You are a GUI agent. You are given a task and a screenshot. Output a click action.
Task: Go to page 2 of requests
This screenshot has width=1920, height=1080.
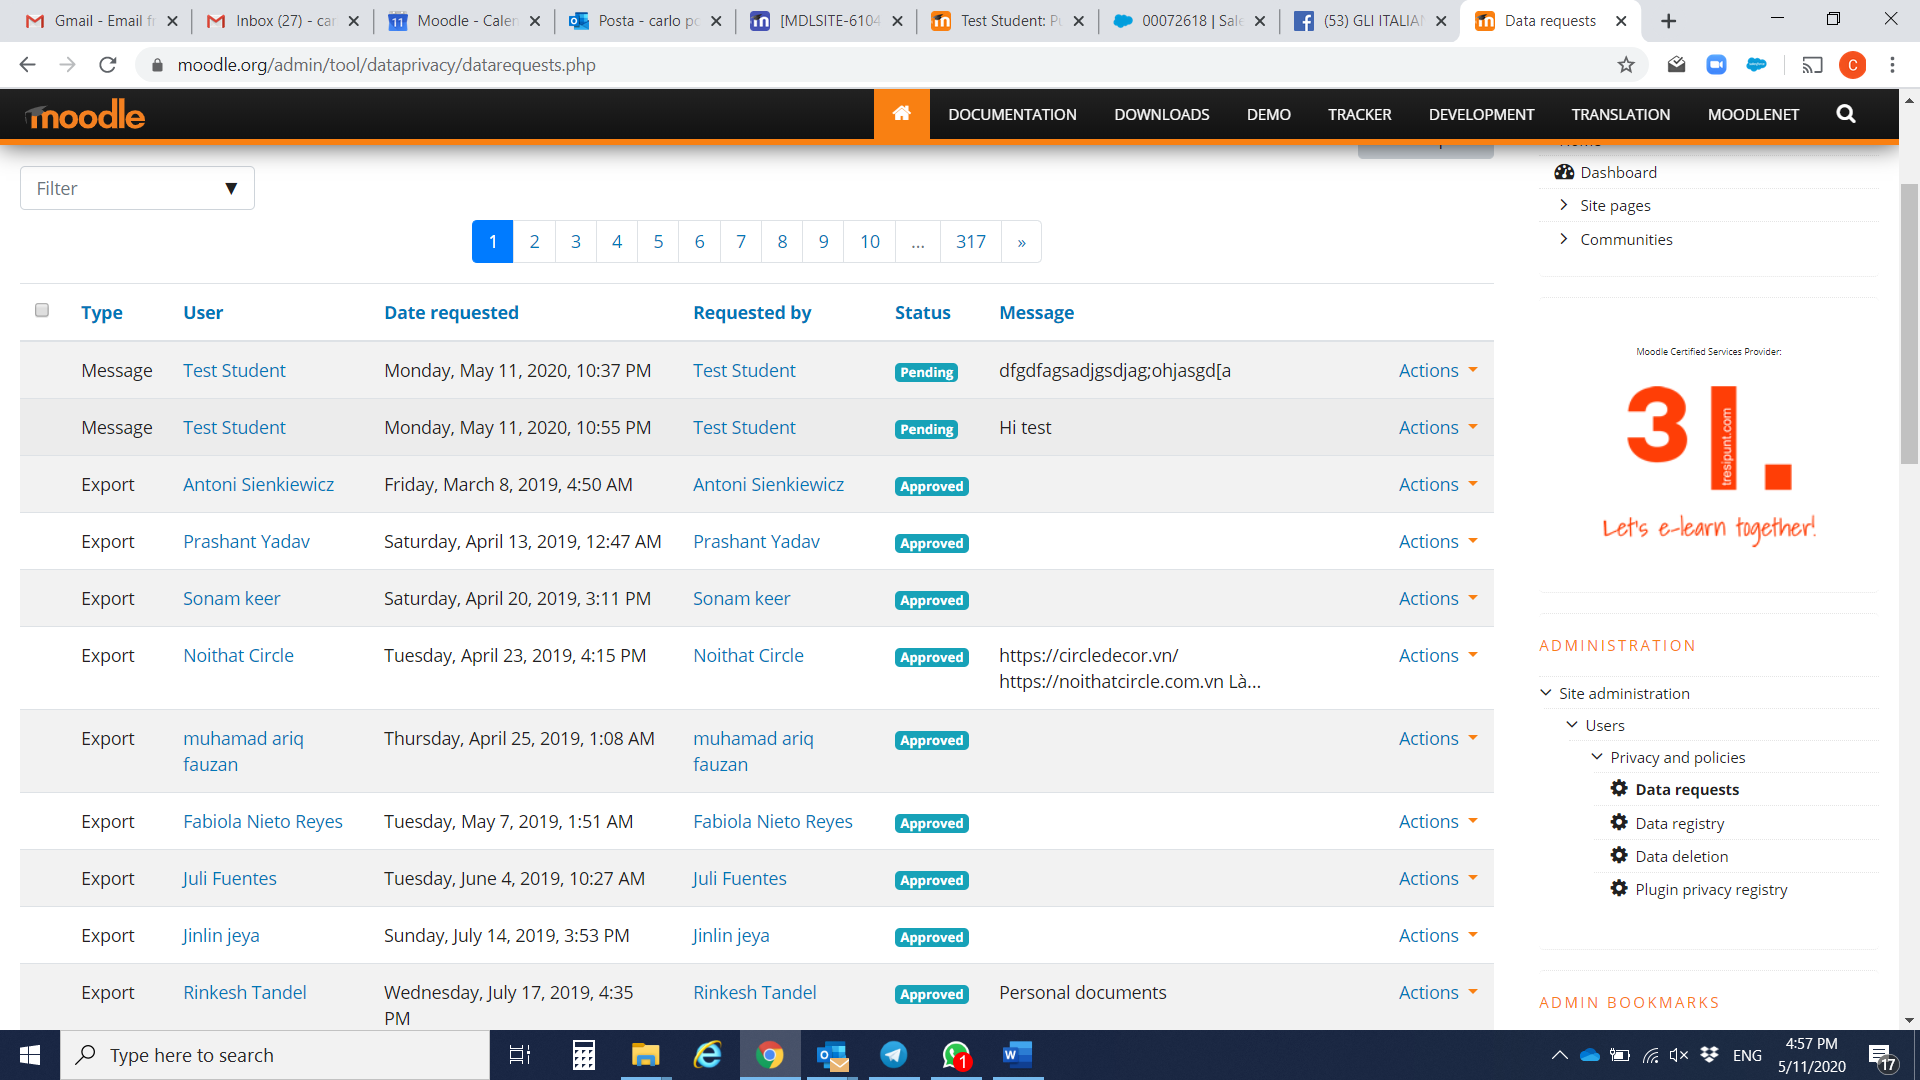(534, 241)
